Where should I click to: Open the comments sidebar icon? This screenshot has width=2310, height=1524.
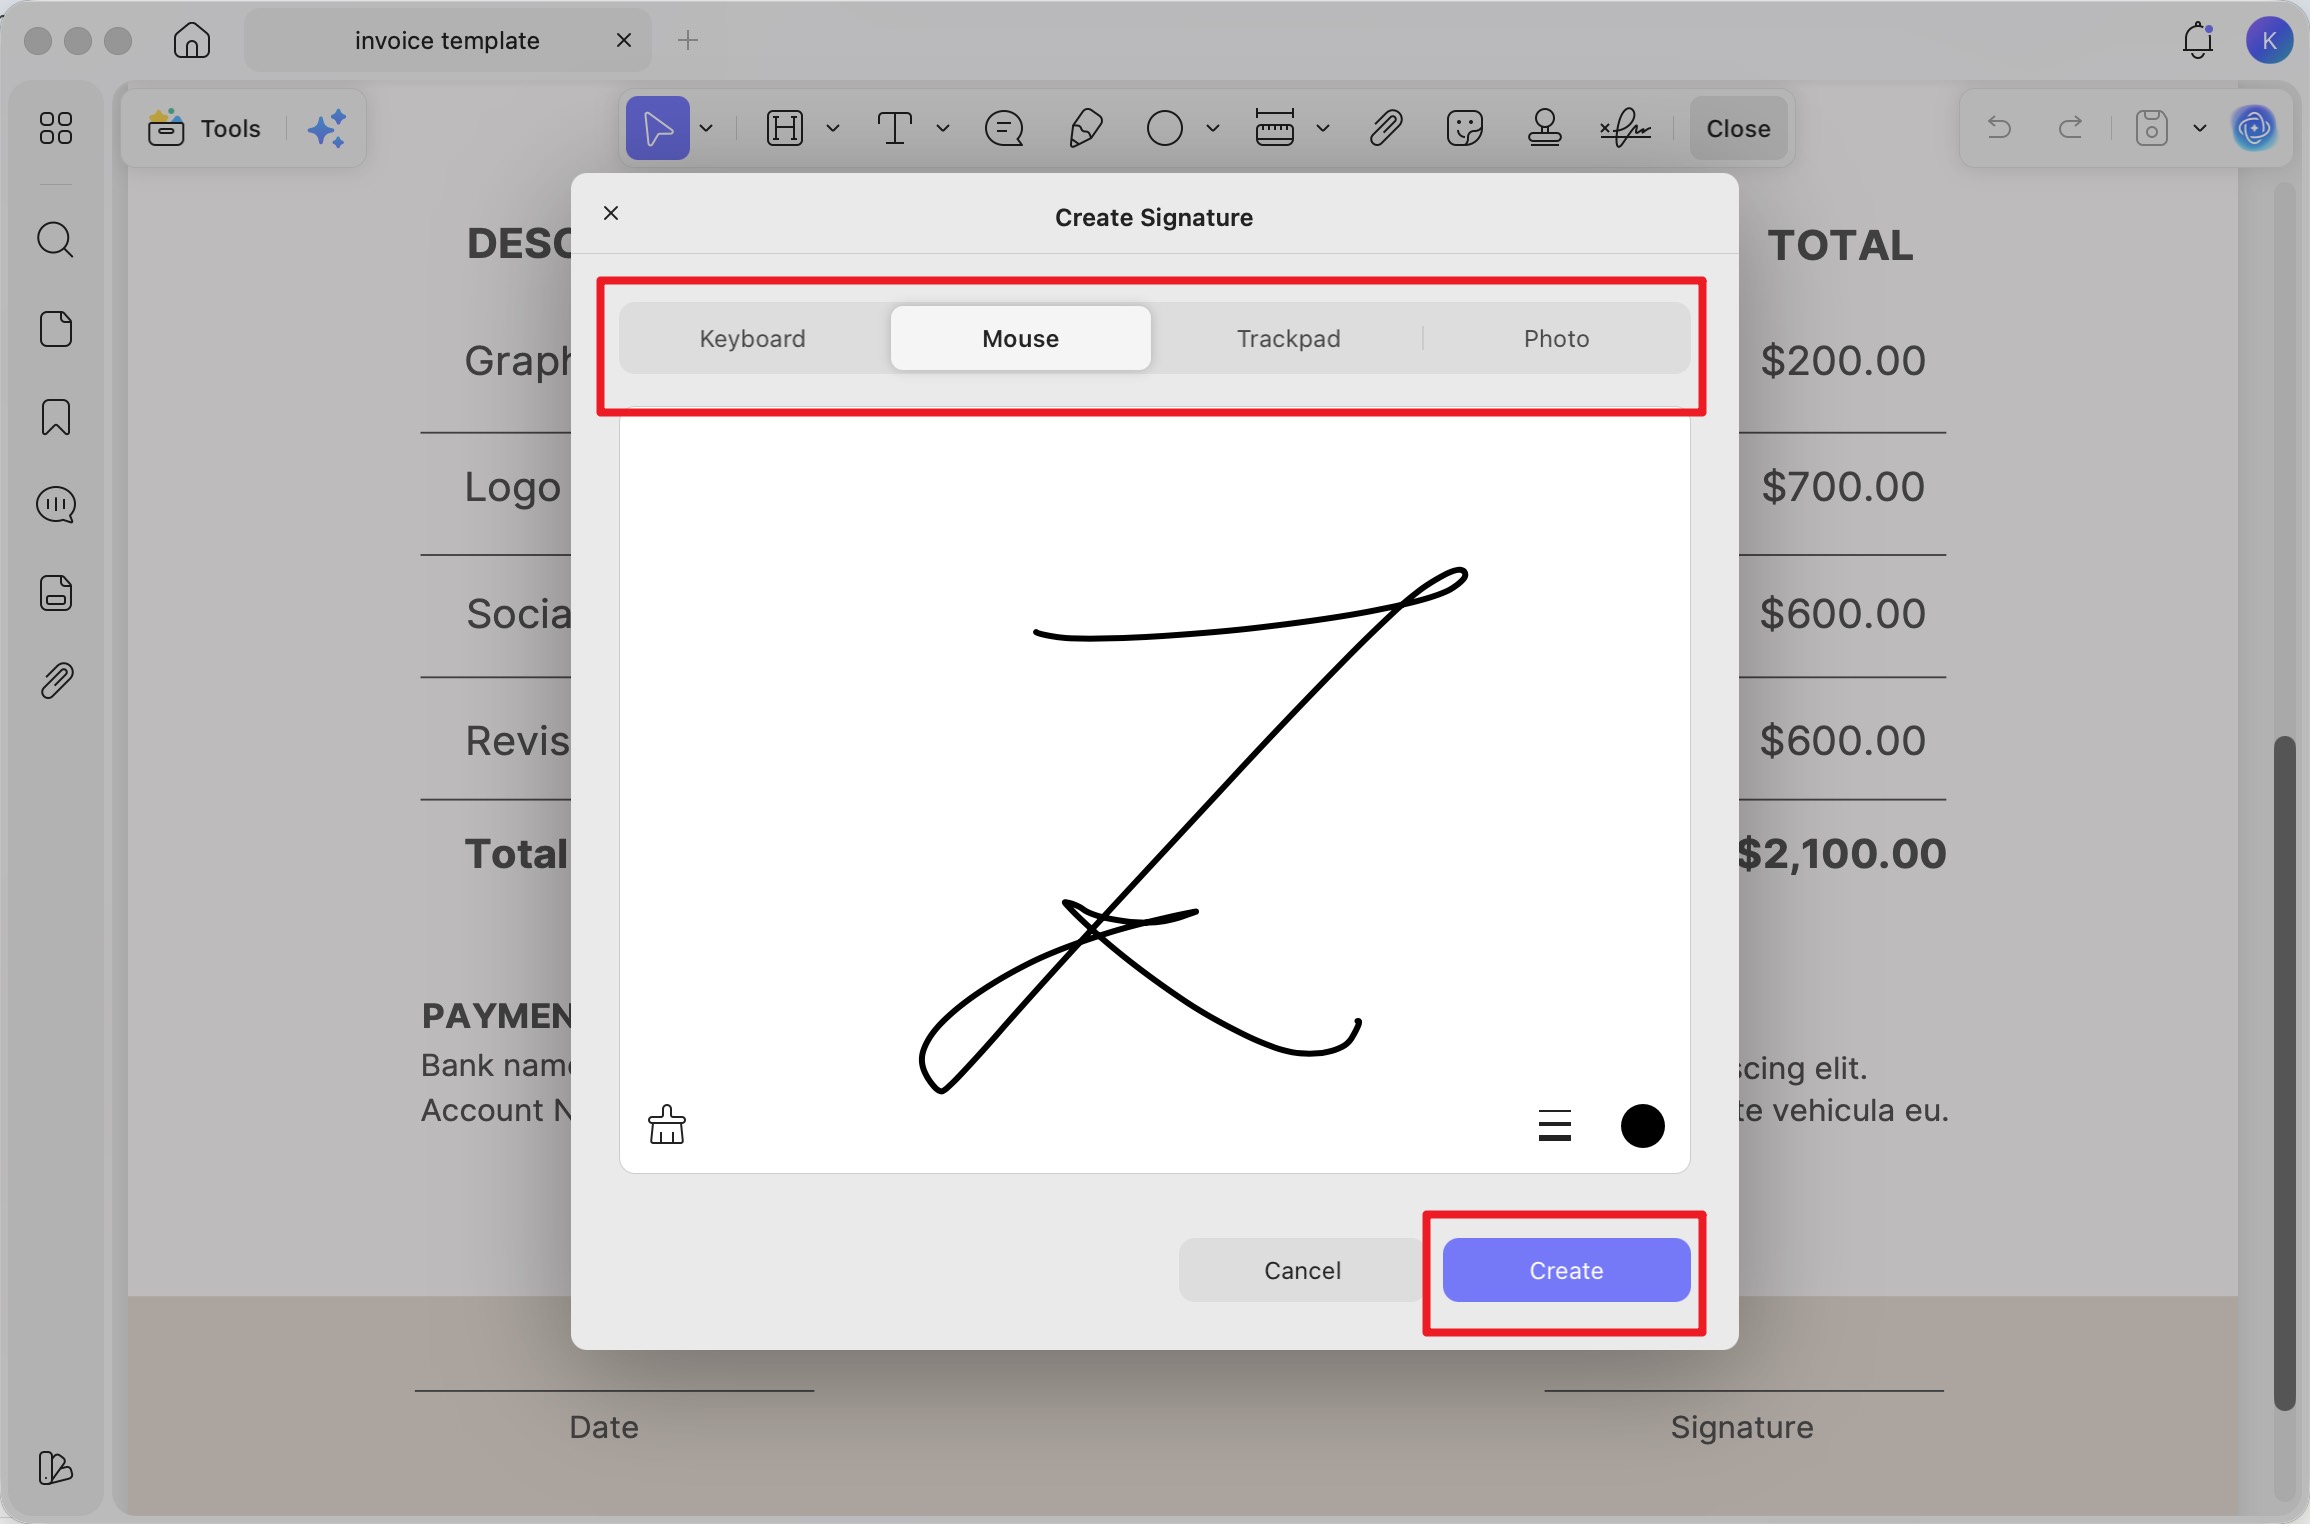tap(56, 505)
